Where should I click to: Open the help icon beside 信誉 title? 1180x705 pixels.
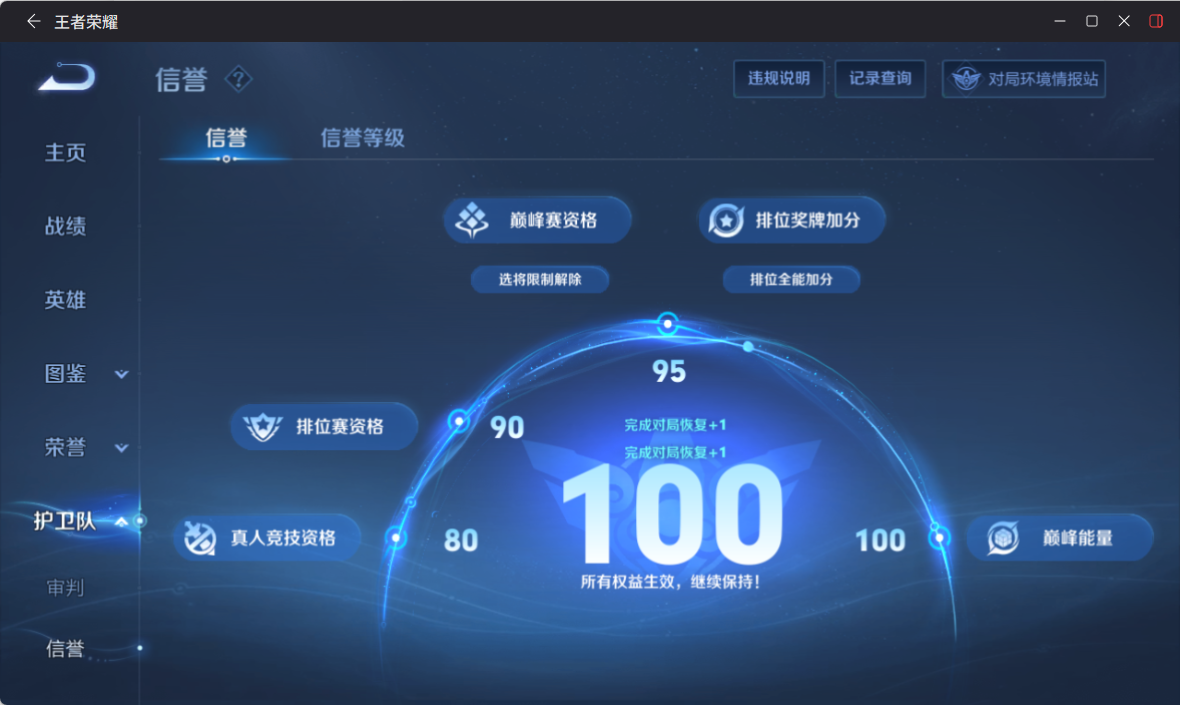238,79
